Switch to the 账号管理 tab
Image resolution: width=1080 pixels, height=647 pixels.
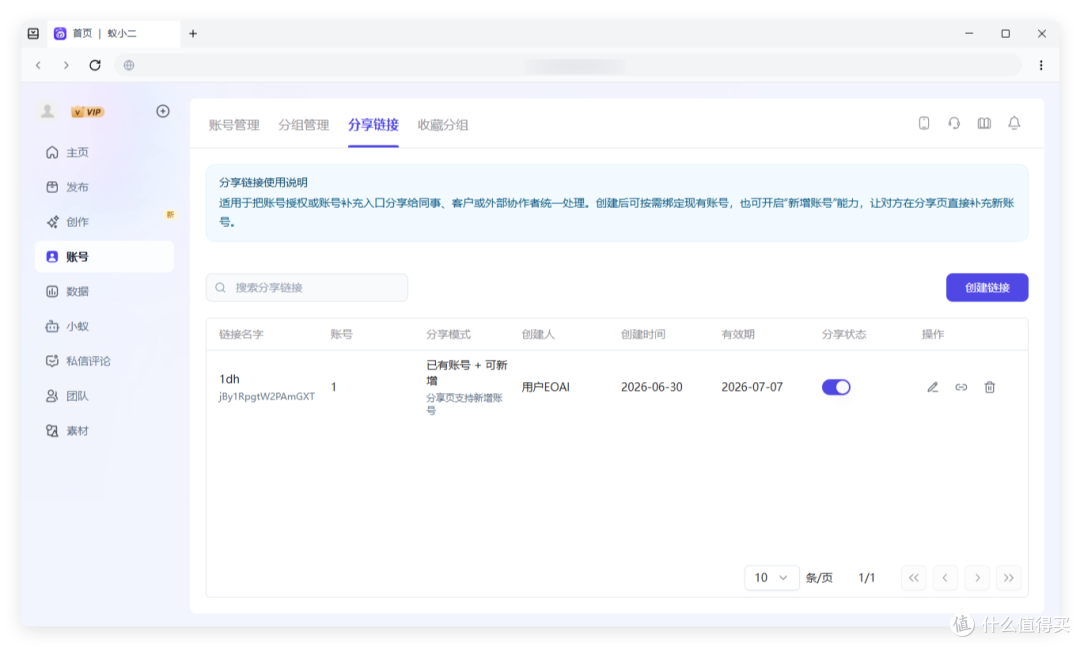(x=234, y=125)
